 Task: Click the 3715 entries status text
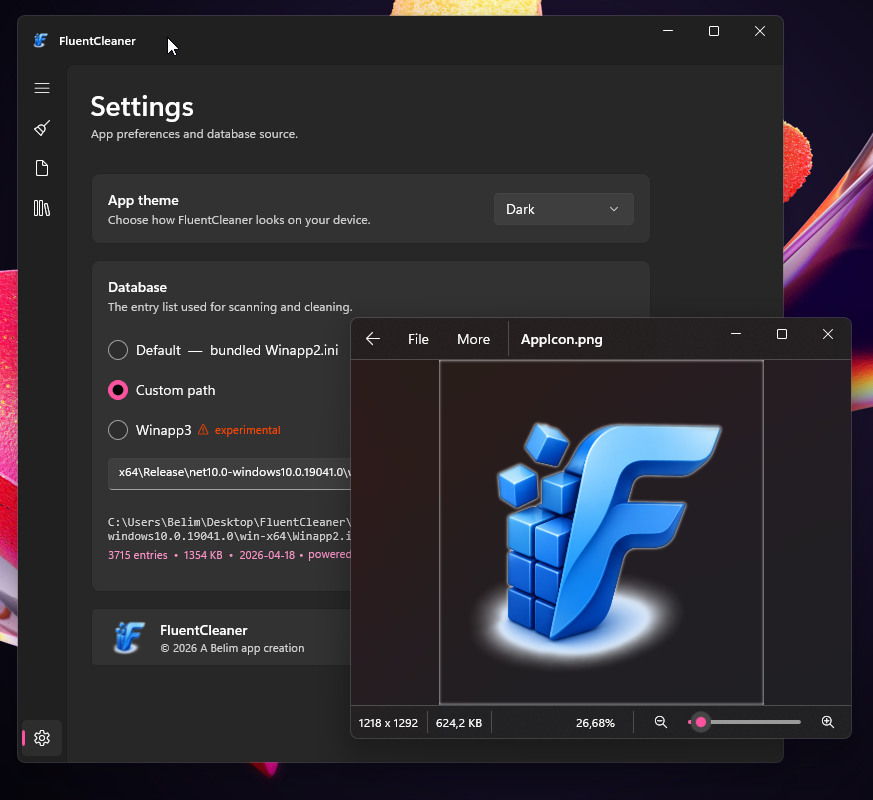(x=138, y=555)
